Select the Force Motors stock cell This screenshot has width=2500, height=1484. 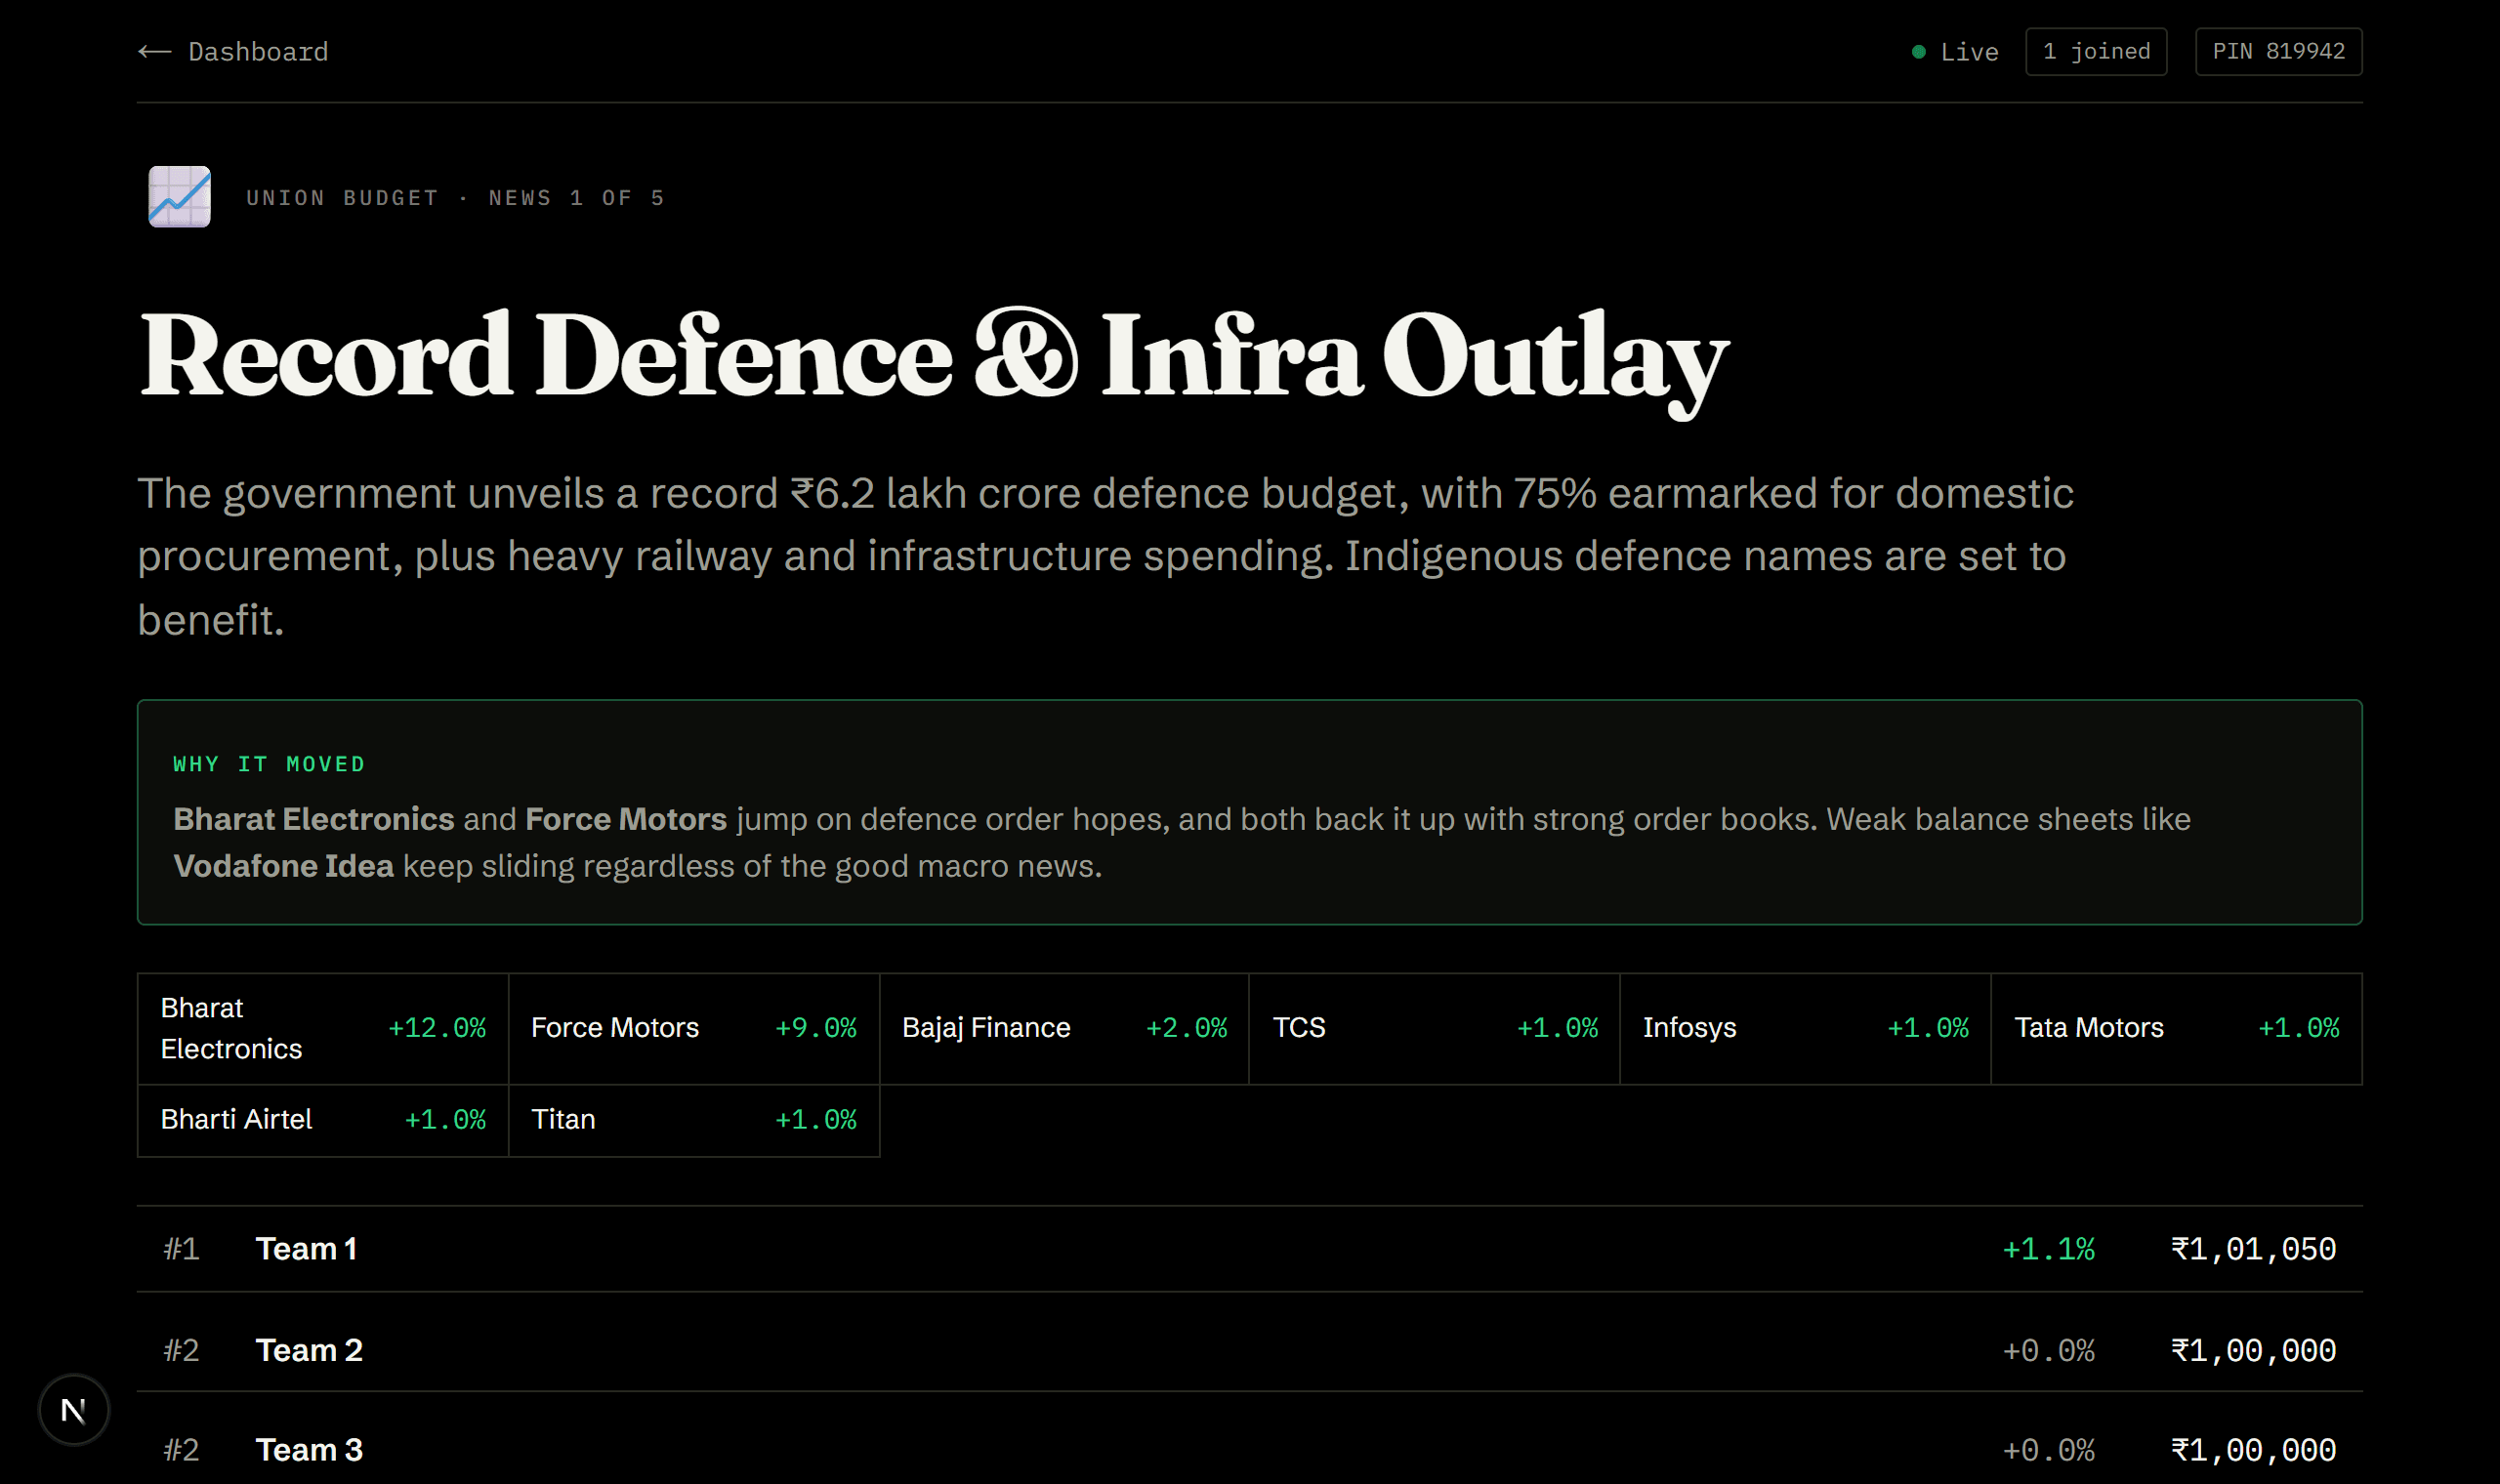(x=694, y=1029)
